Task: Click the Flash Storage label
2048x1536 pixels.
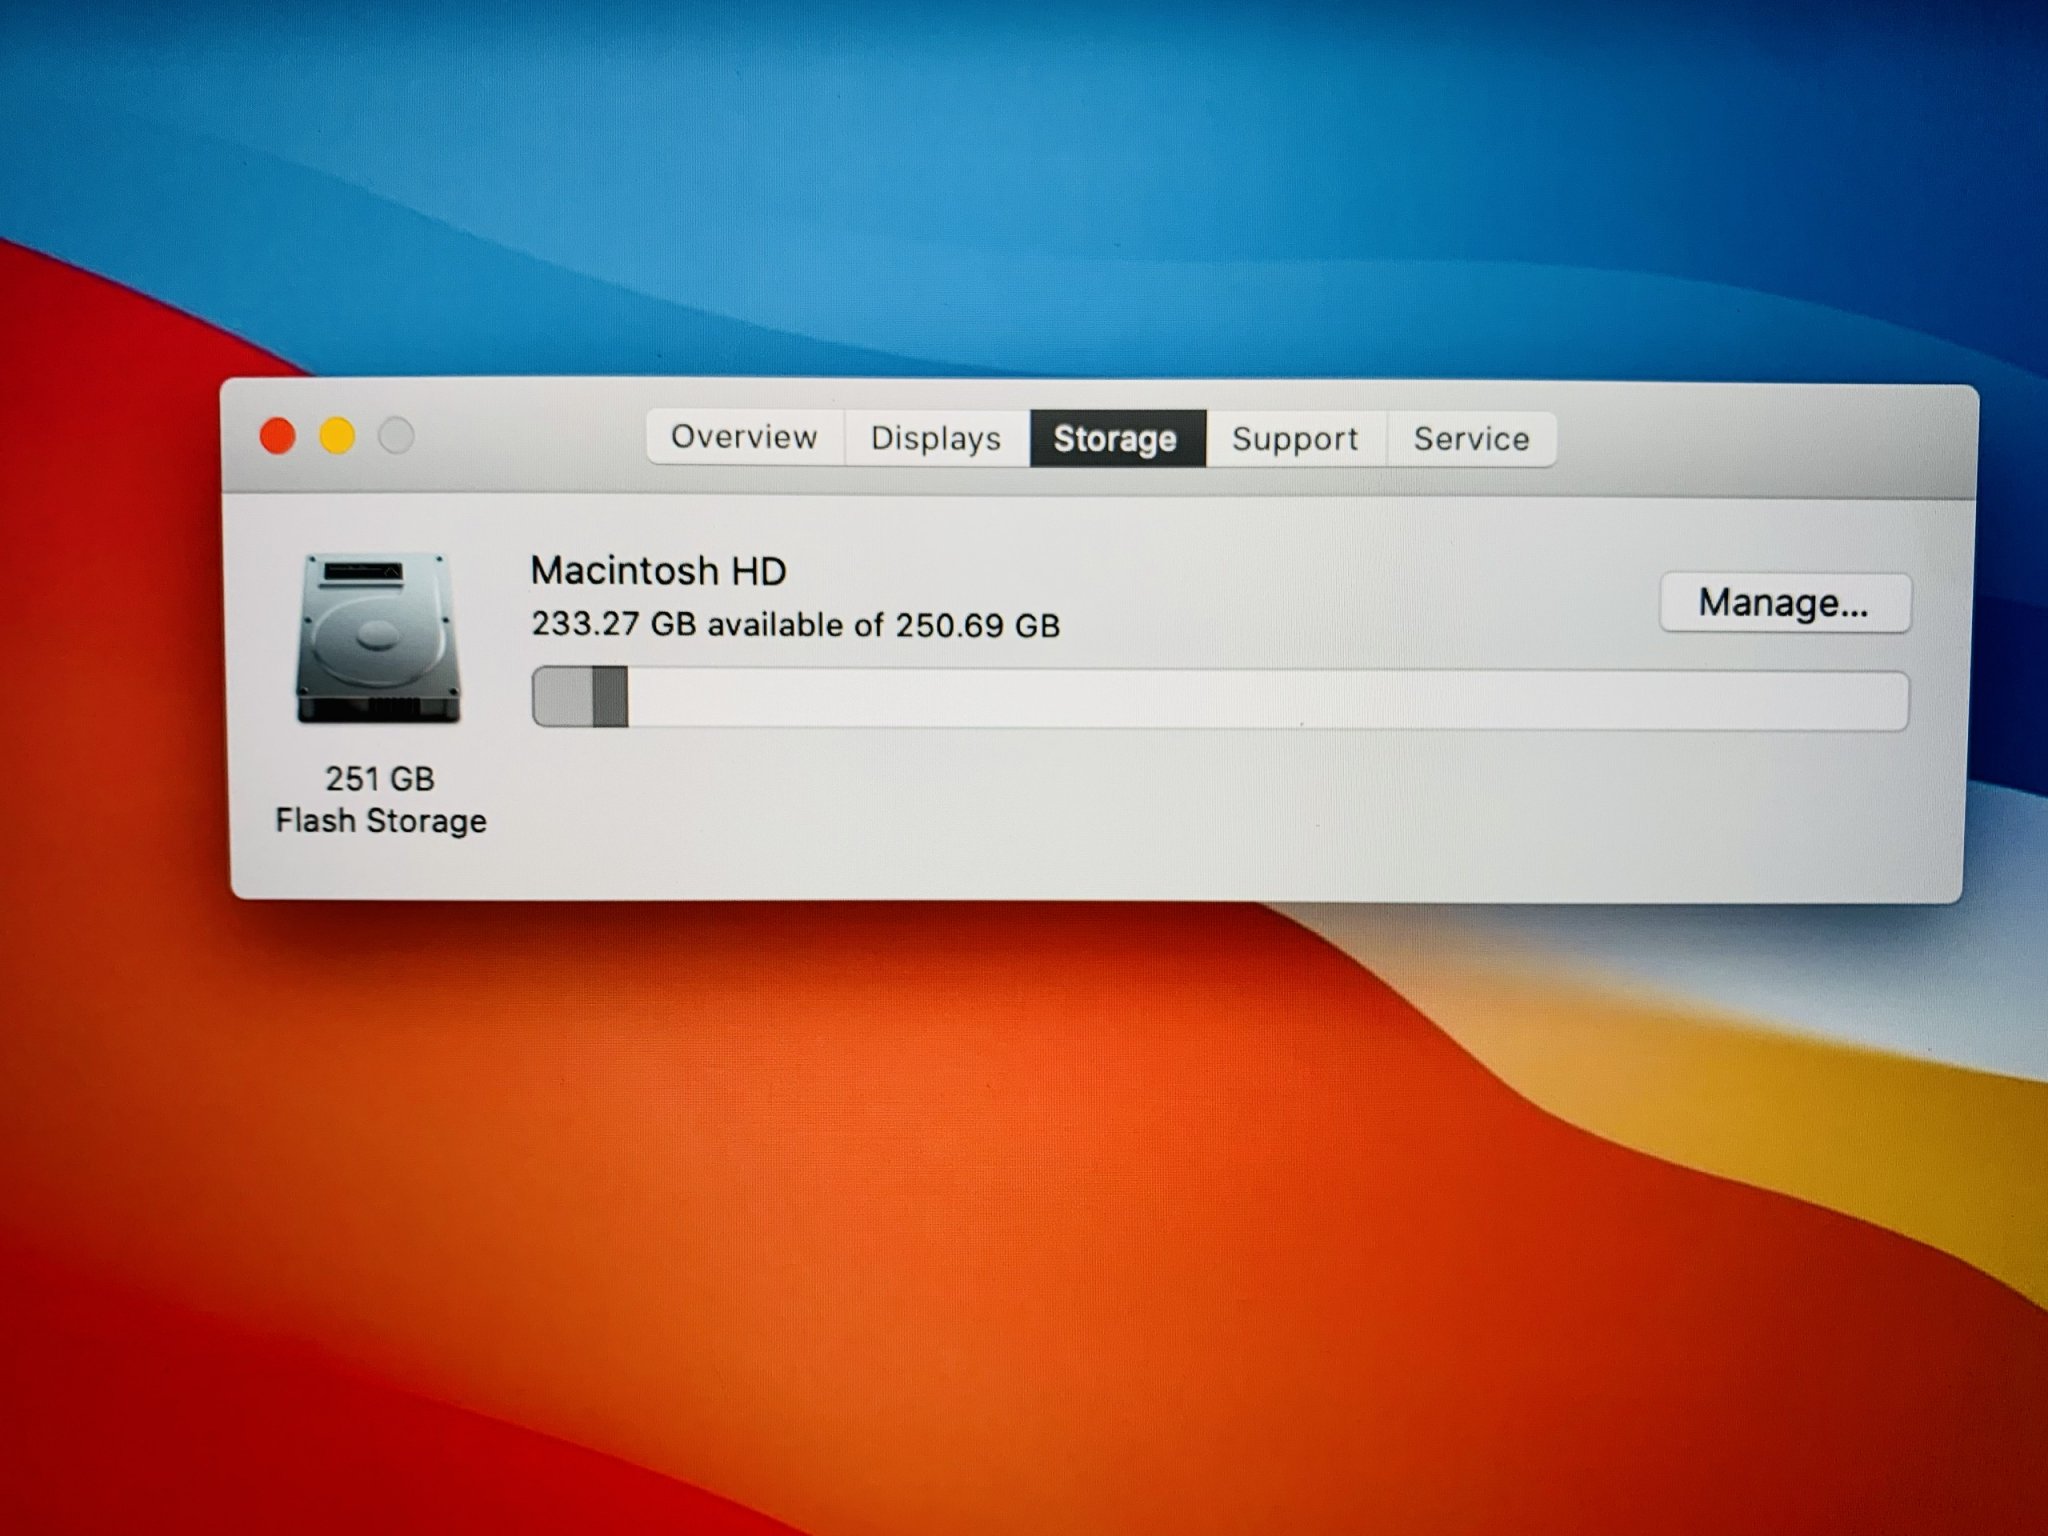Action: [x=381, y=821]
